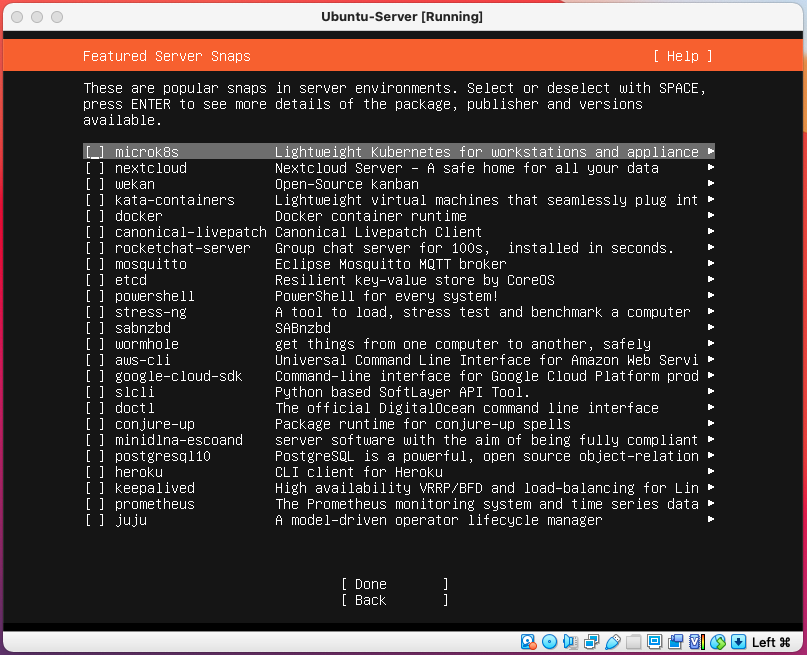
Task: Enable the kata-containers checkbox
Action: (x=95, y=200)
